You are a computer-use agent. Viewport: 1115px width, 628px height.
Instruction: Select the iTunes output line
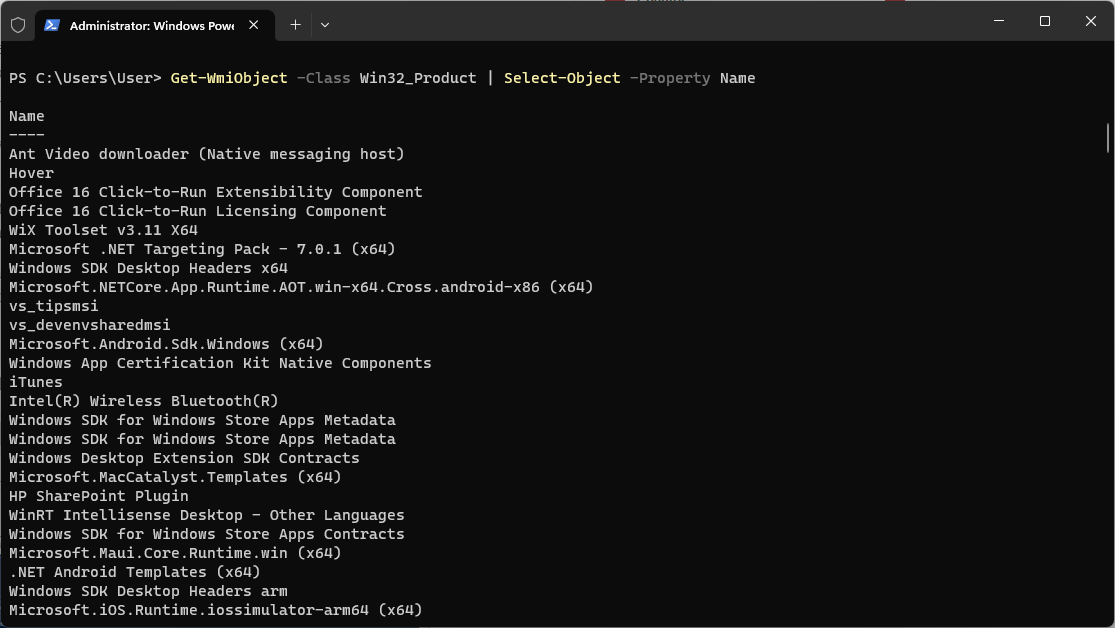coord(36,383)
